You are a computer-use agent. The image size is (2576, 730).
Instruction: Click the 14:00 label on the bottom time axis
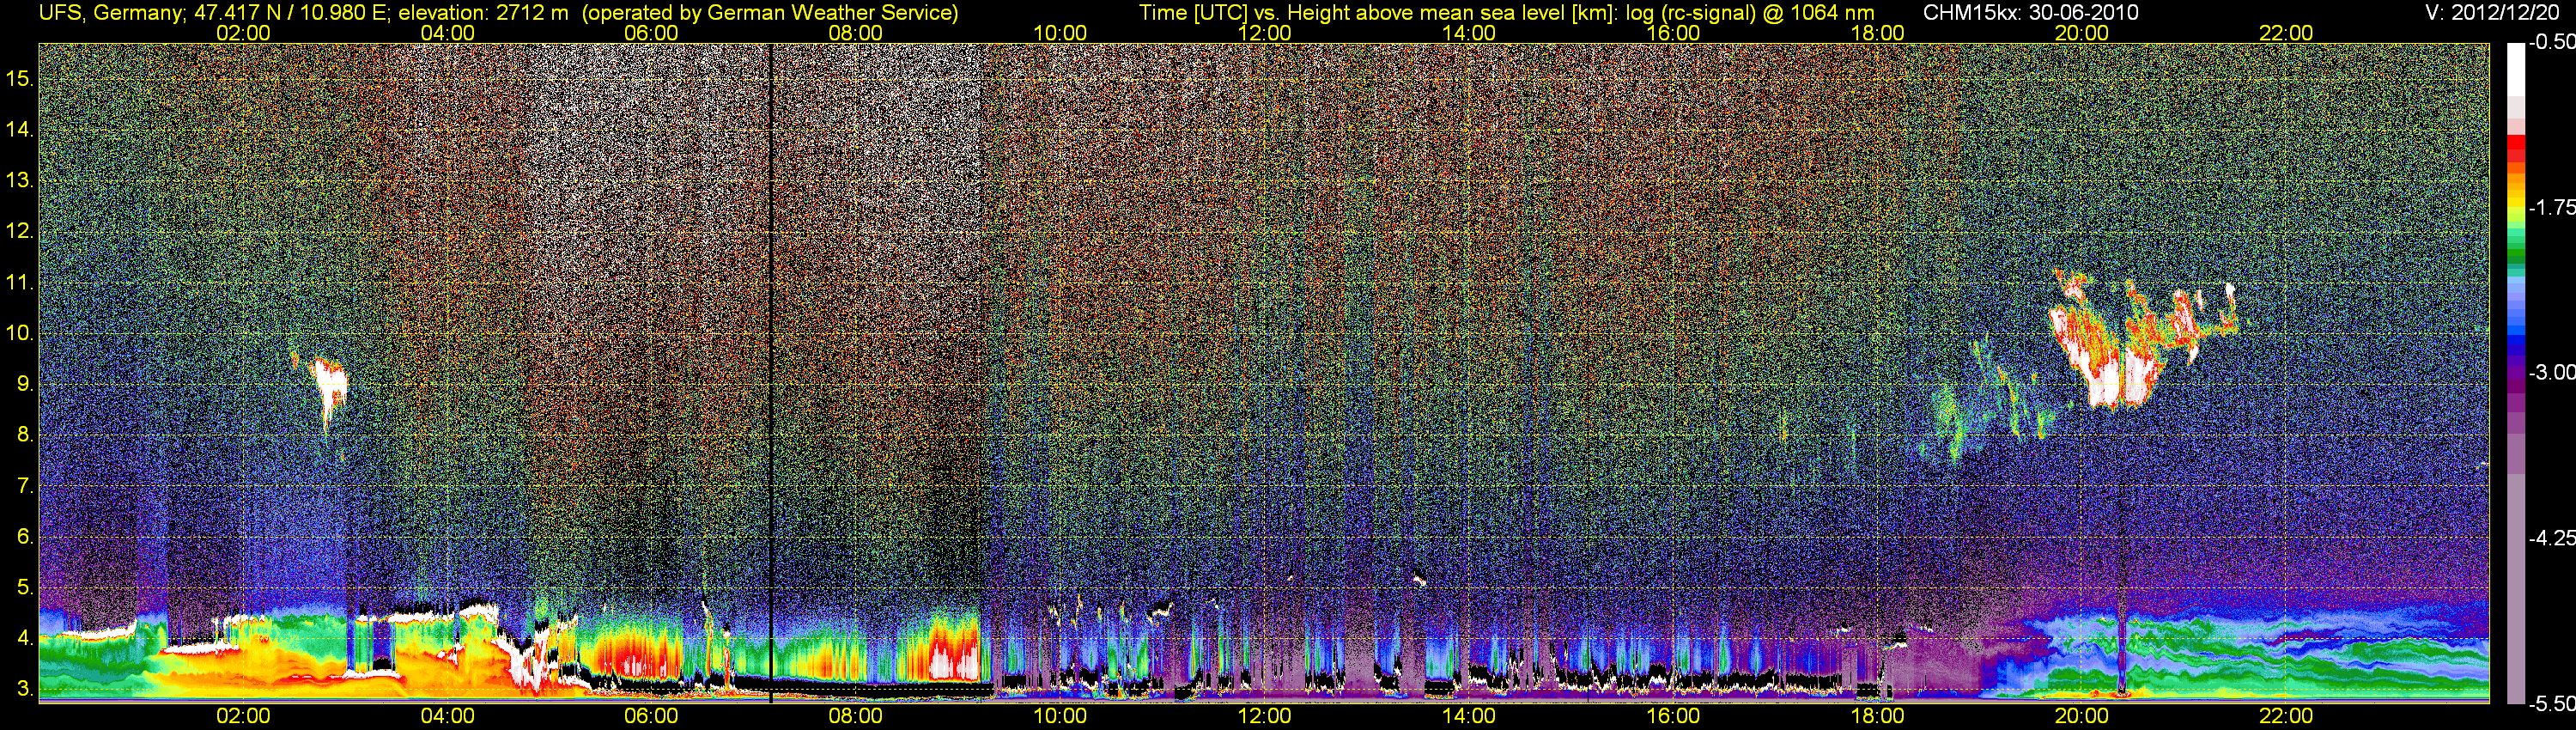[1469, 716]
